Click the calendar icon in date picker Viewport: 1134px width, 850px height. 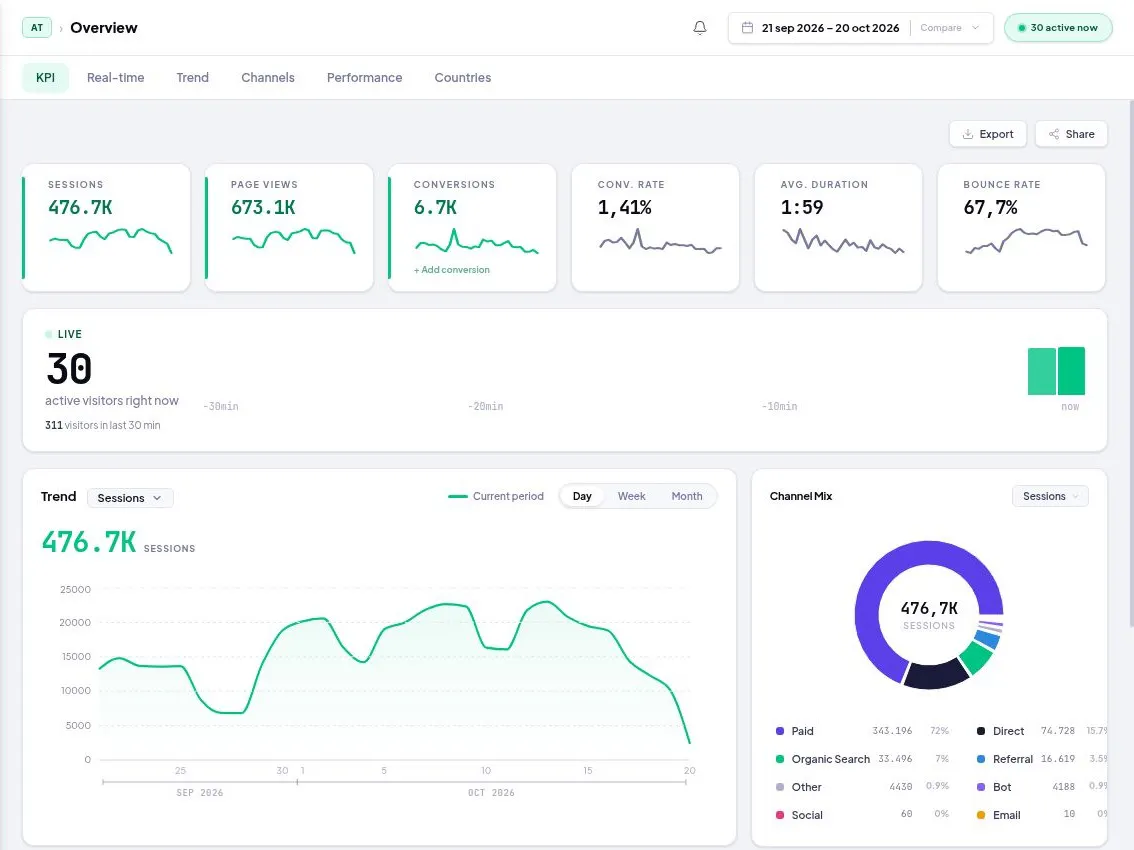click(747, 27)
